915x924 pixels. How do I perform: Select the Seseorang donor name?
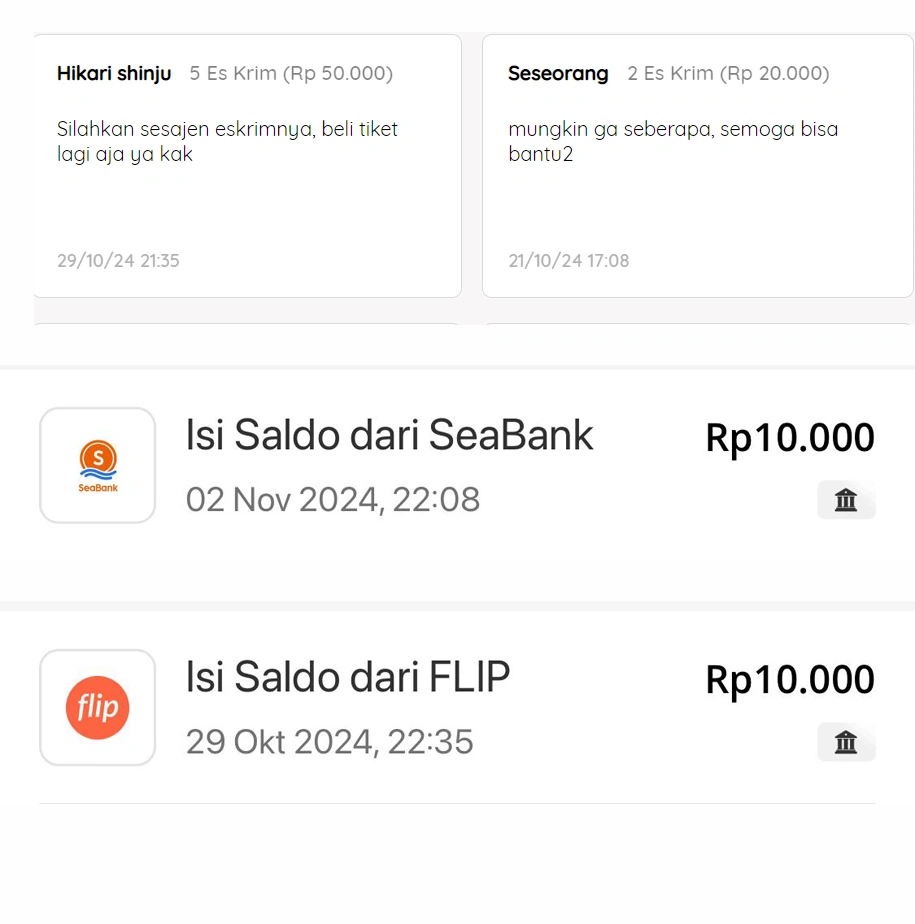(558, 73)
